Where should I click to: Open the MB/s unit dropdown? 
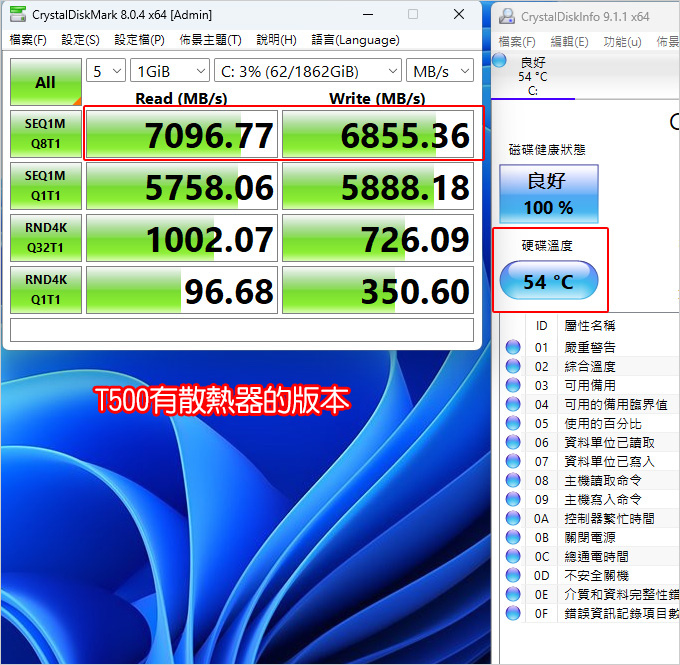pyautogui.click(x=439, y=71)
